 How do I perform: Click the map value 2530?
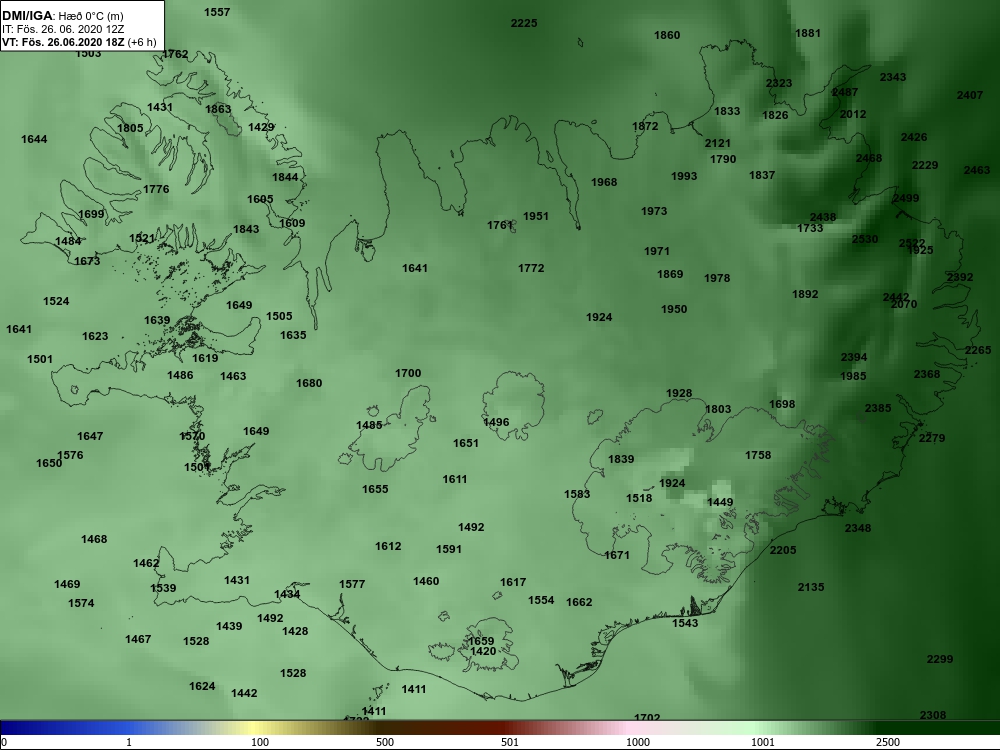865,239
